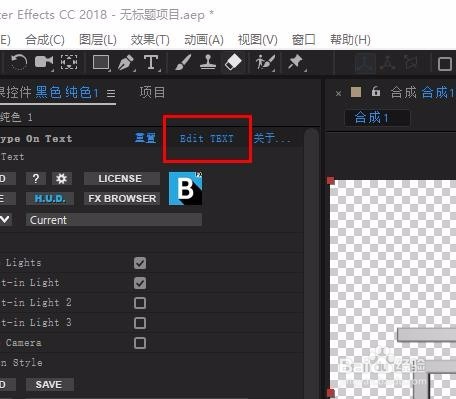
Task: Click the 重置 reset link
Action: pos(145,138)
